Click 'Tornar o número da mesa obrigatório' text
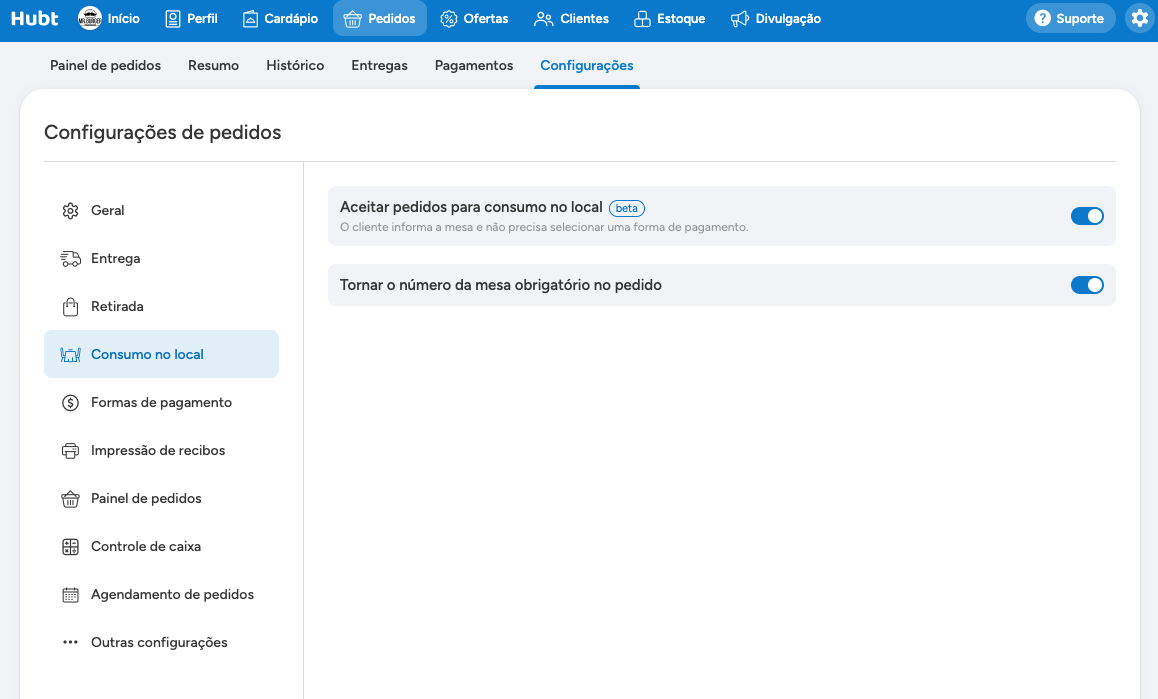This screenshot has width=1158, height=699. tap(501, 285)
